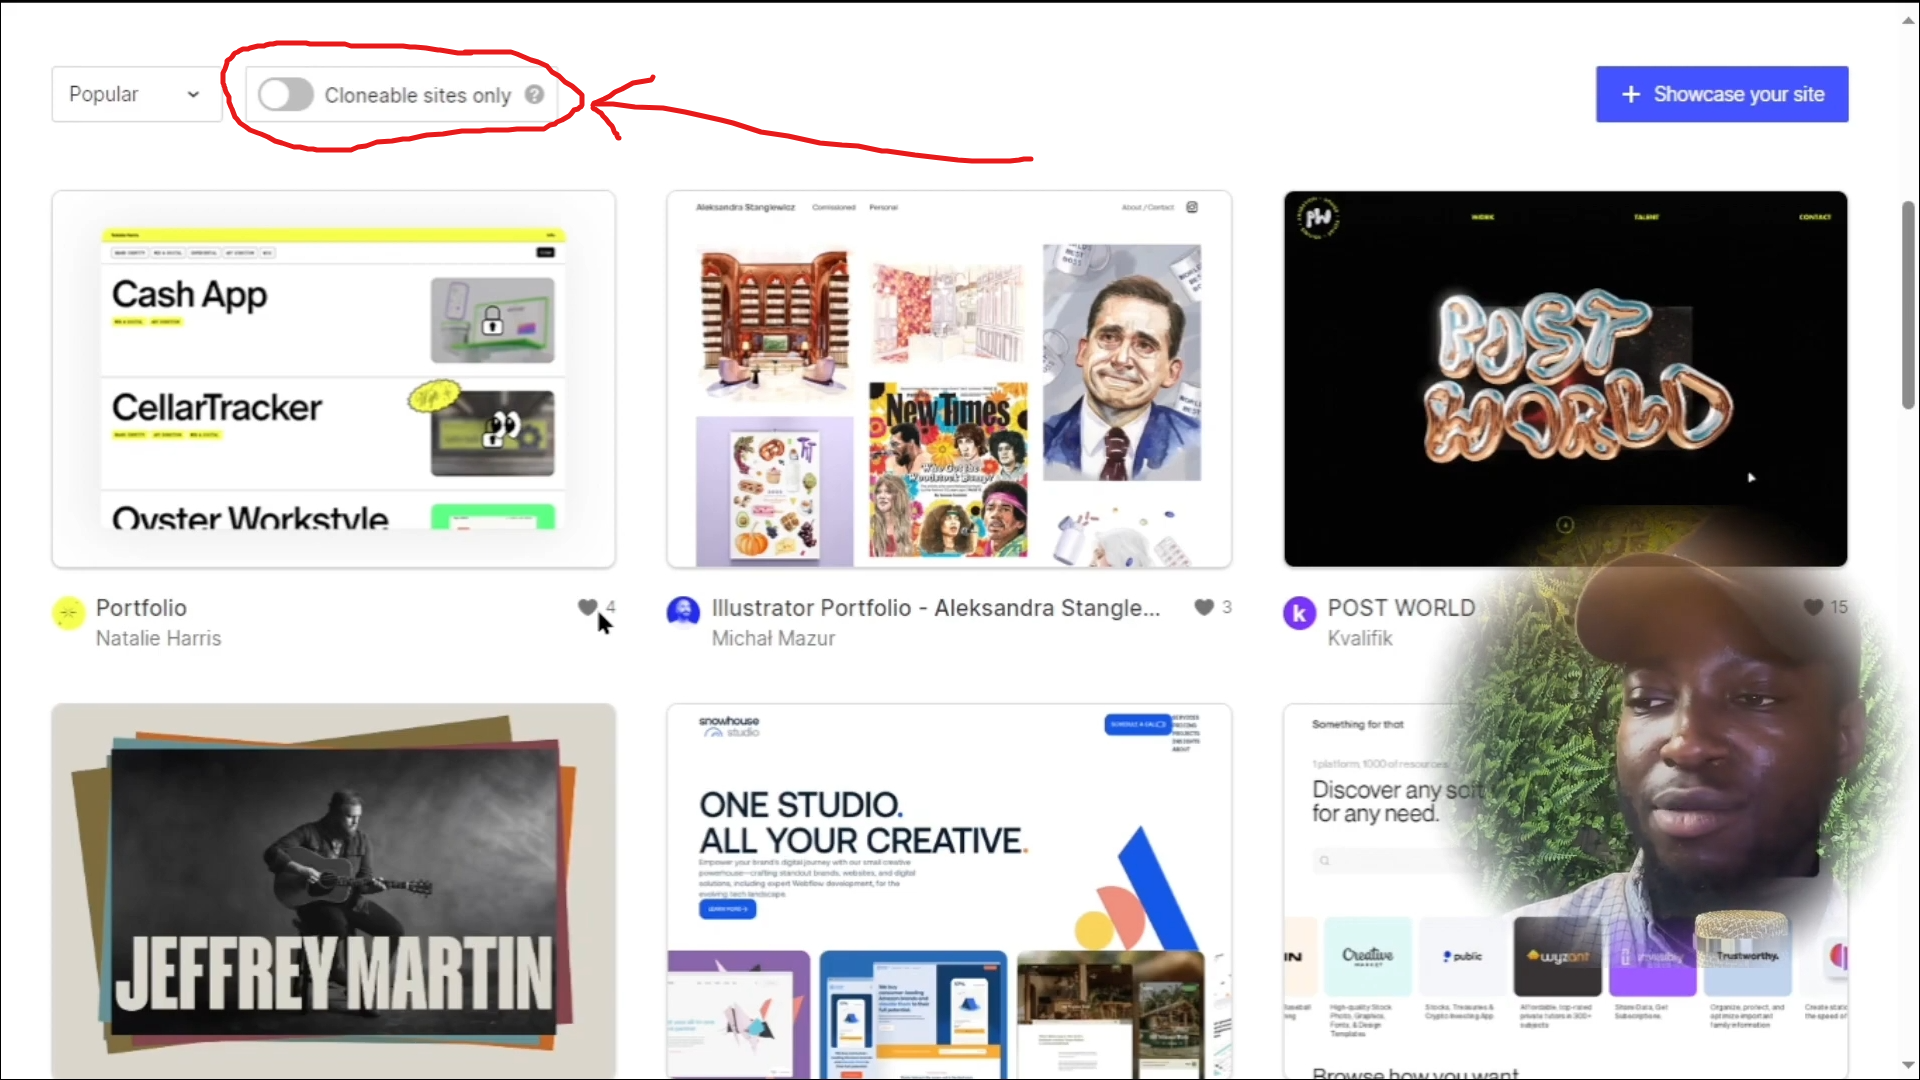Open Illustrator Portfolio - Aleksandra Stangle... title link
This screenshot has height=1080, width=1920.
936,608
